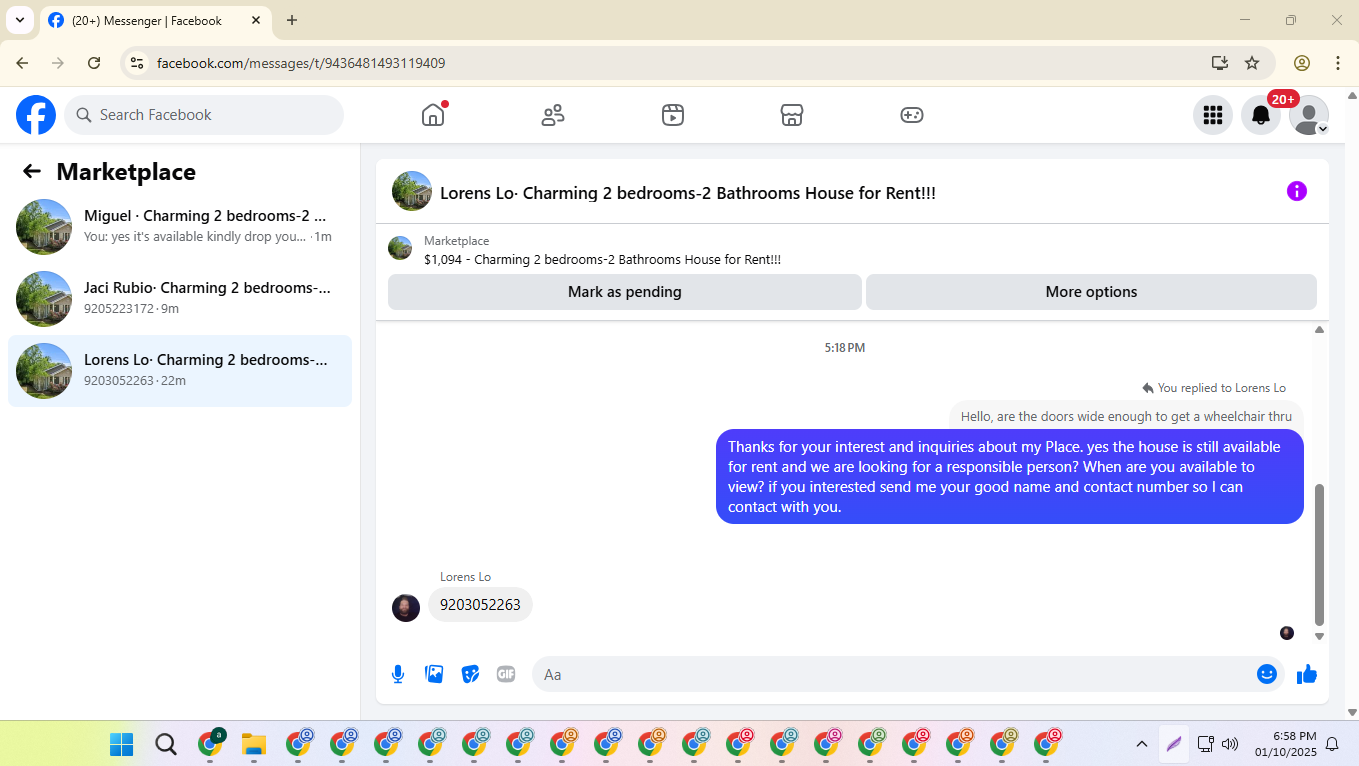This screenshot has height=766, width=1359.
Task: Open the browser tab search dropdown arrow
Action: [19, 20]
